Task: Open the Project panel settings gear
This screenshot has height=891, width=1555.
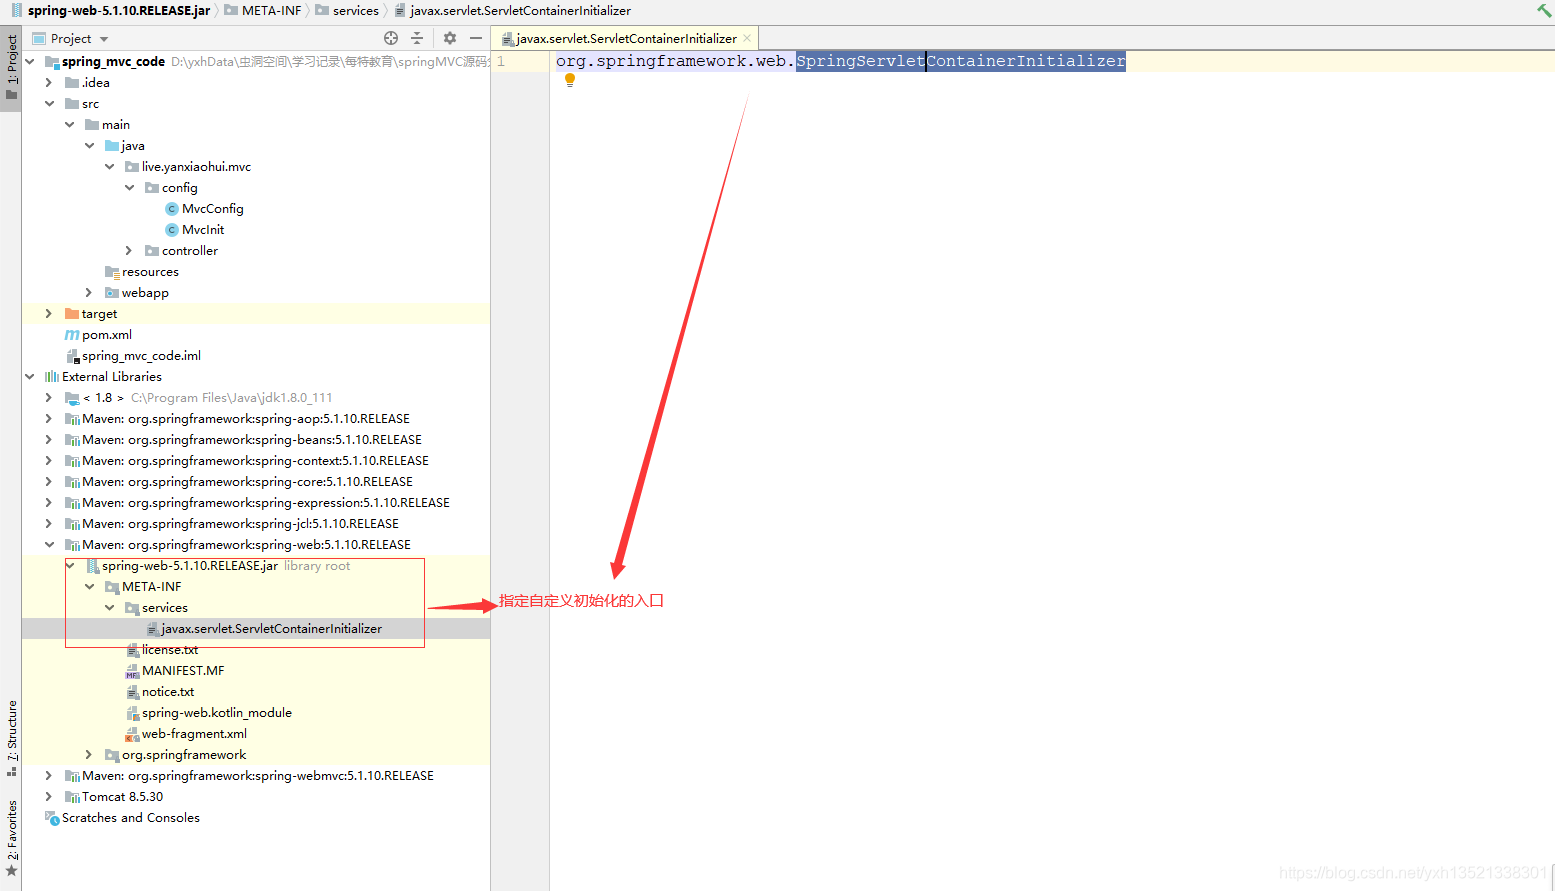Action: (x=450, y=38)
